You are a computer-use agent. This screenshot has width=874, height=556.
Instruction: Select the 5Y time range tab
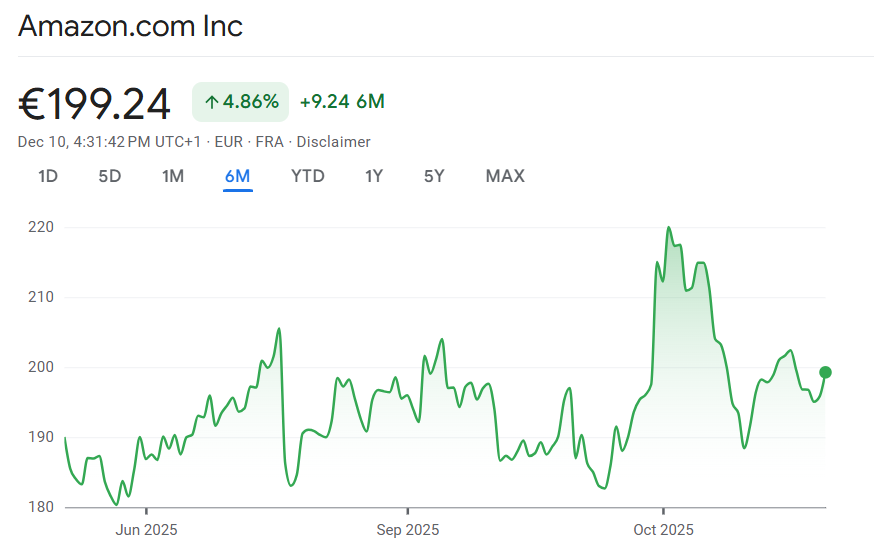(x=434, y=177)
